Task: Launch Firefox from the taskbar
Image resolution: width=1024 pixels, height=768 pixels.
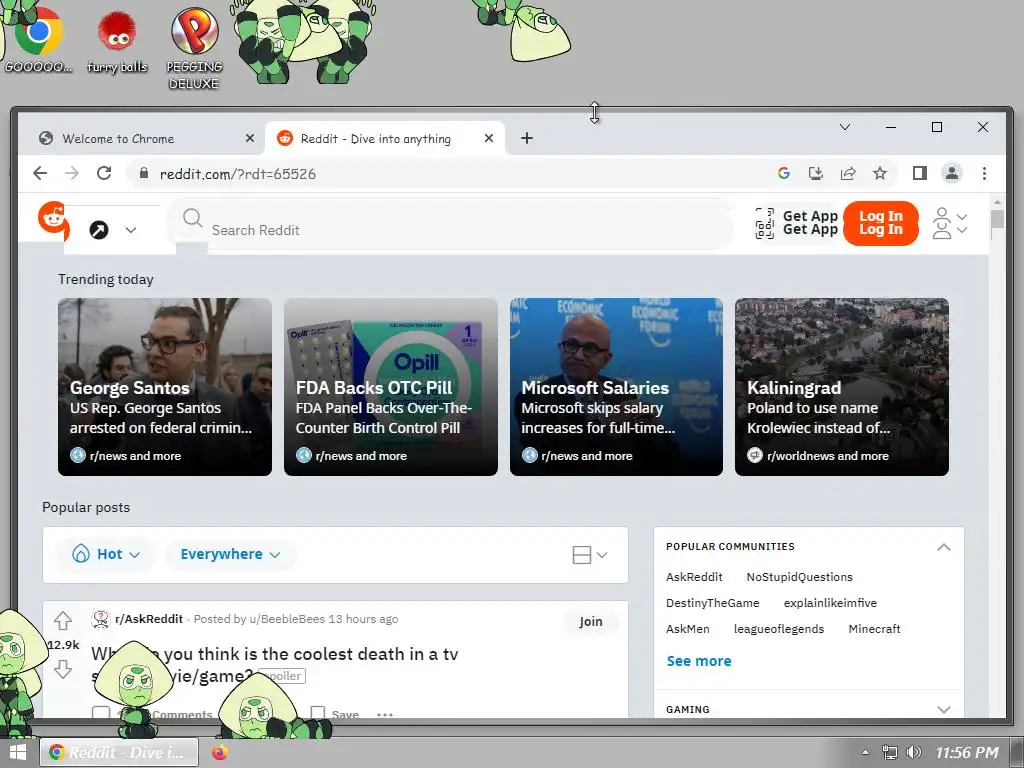Action: click(220, 752)
